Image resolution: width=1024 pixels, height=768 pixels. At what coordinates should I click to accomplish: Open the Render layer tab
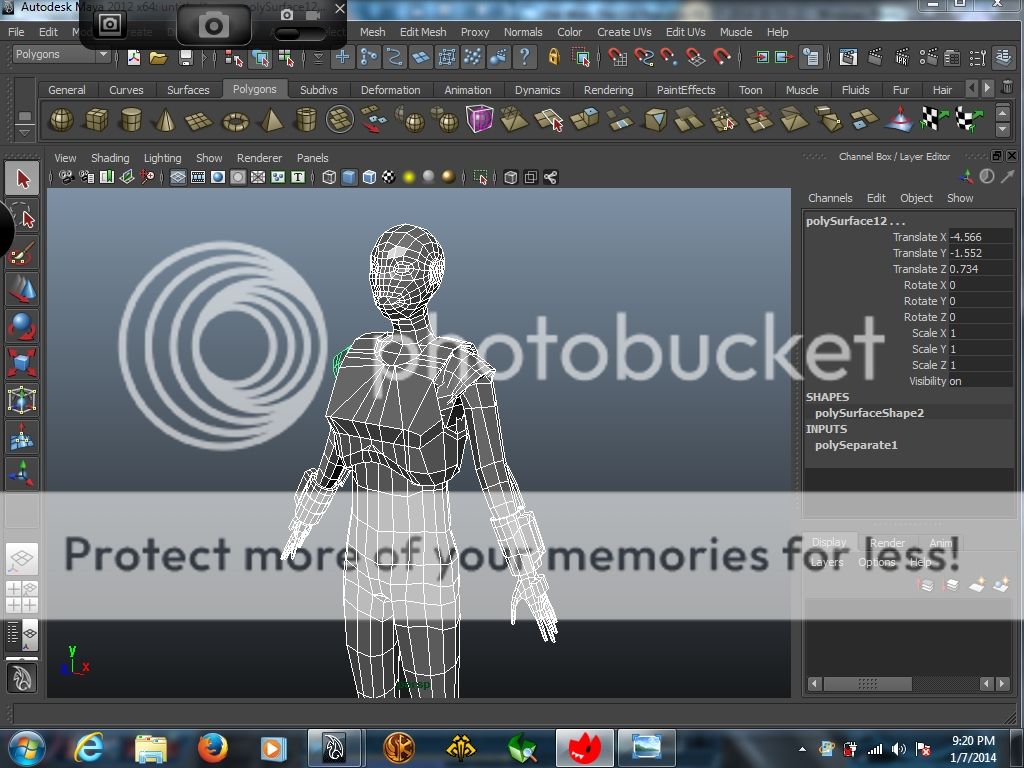[887, 543]
